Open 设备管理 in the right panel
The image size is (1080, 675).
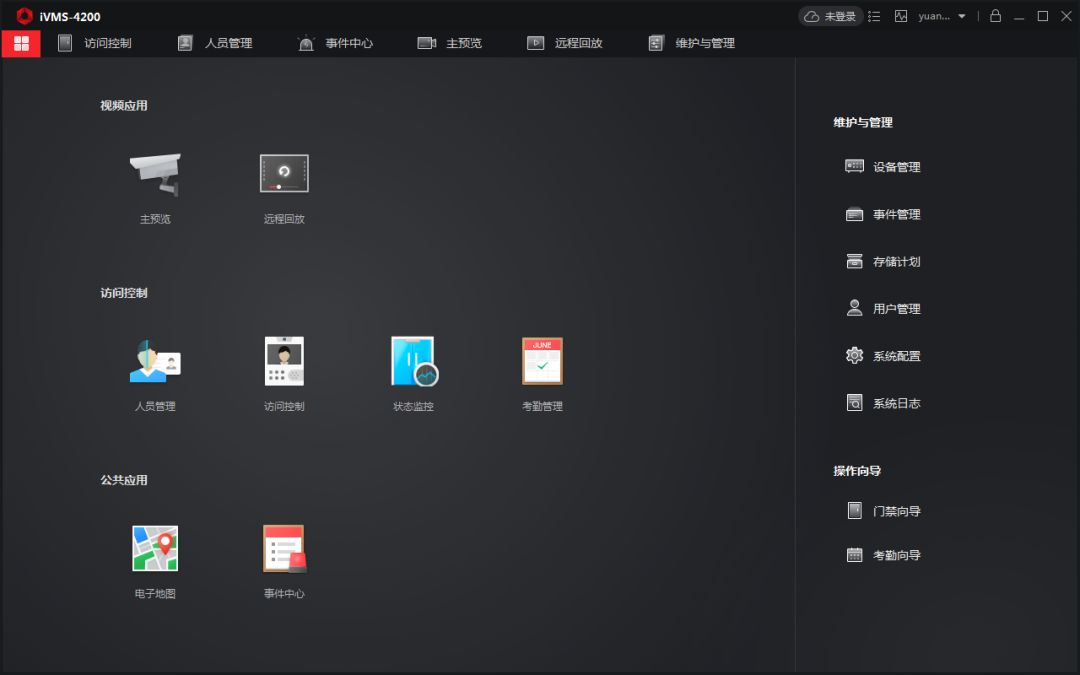pyautogui.click(x=883, y=167)
